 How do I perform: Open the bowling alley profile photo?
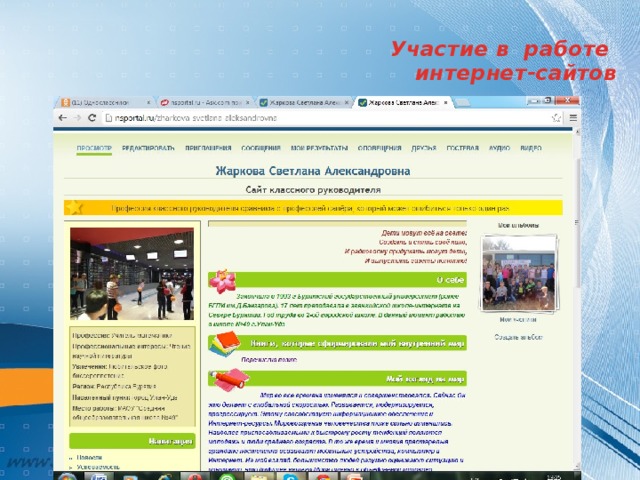(132, 274)
